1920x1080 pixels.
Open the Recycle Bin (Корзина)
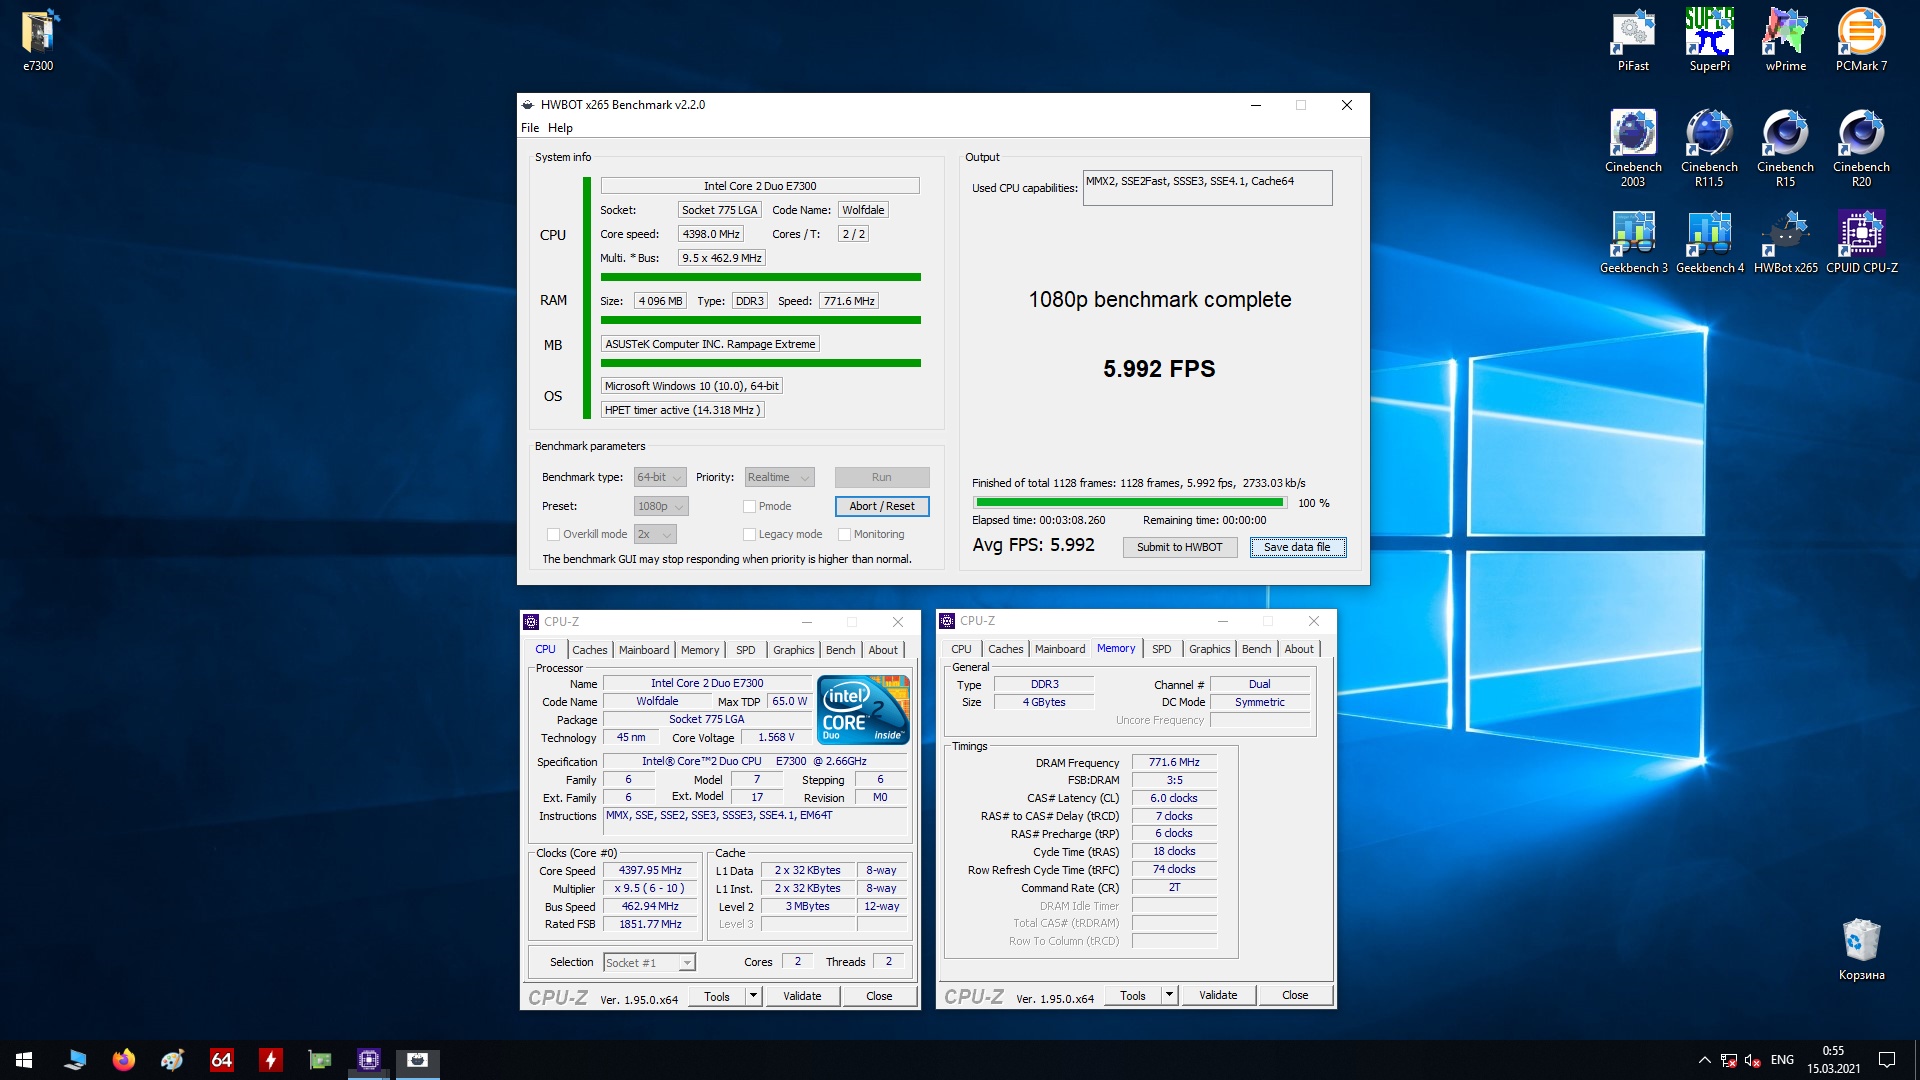click(x=1861, y=950)
